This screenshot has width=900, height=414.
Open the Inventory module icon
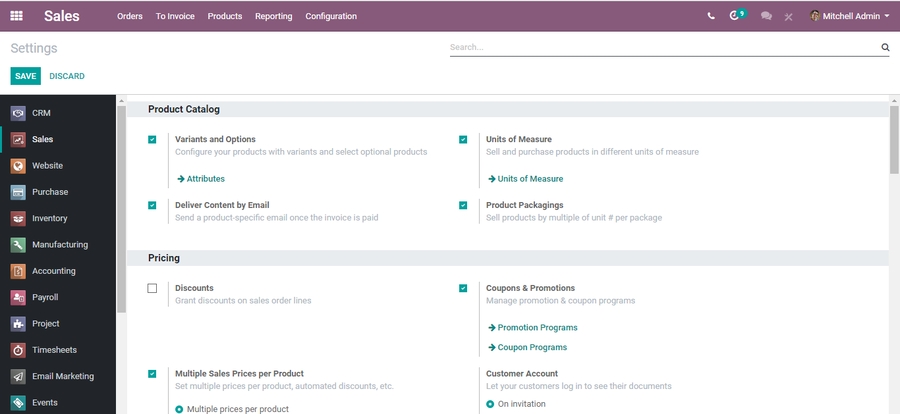[x=18, y=218]
